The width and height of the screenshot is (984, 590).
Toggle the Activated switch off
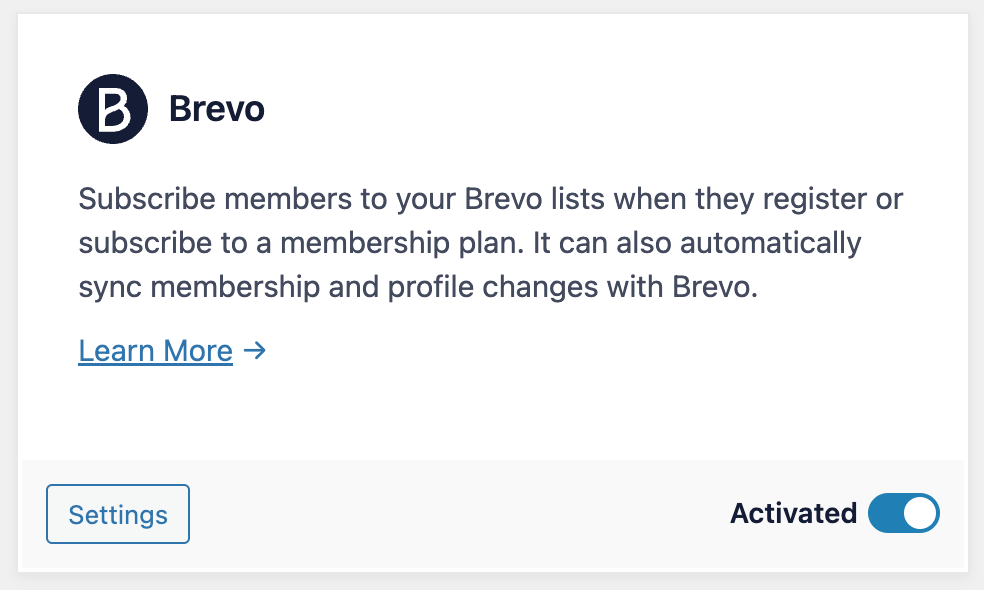tap(903, 513)
